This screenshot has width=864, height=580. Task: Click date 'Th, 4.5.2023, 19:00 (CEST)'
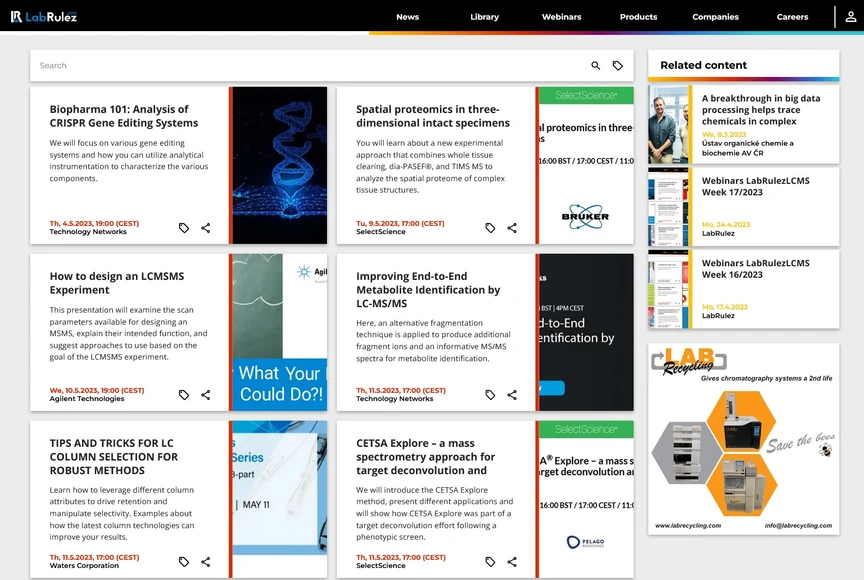tap(94, 224)
